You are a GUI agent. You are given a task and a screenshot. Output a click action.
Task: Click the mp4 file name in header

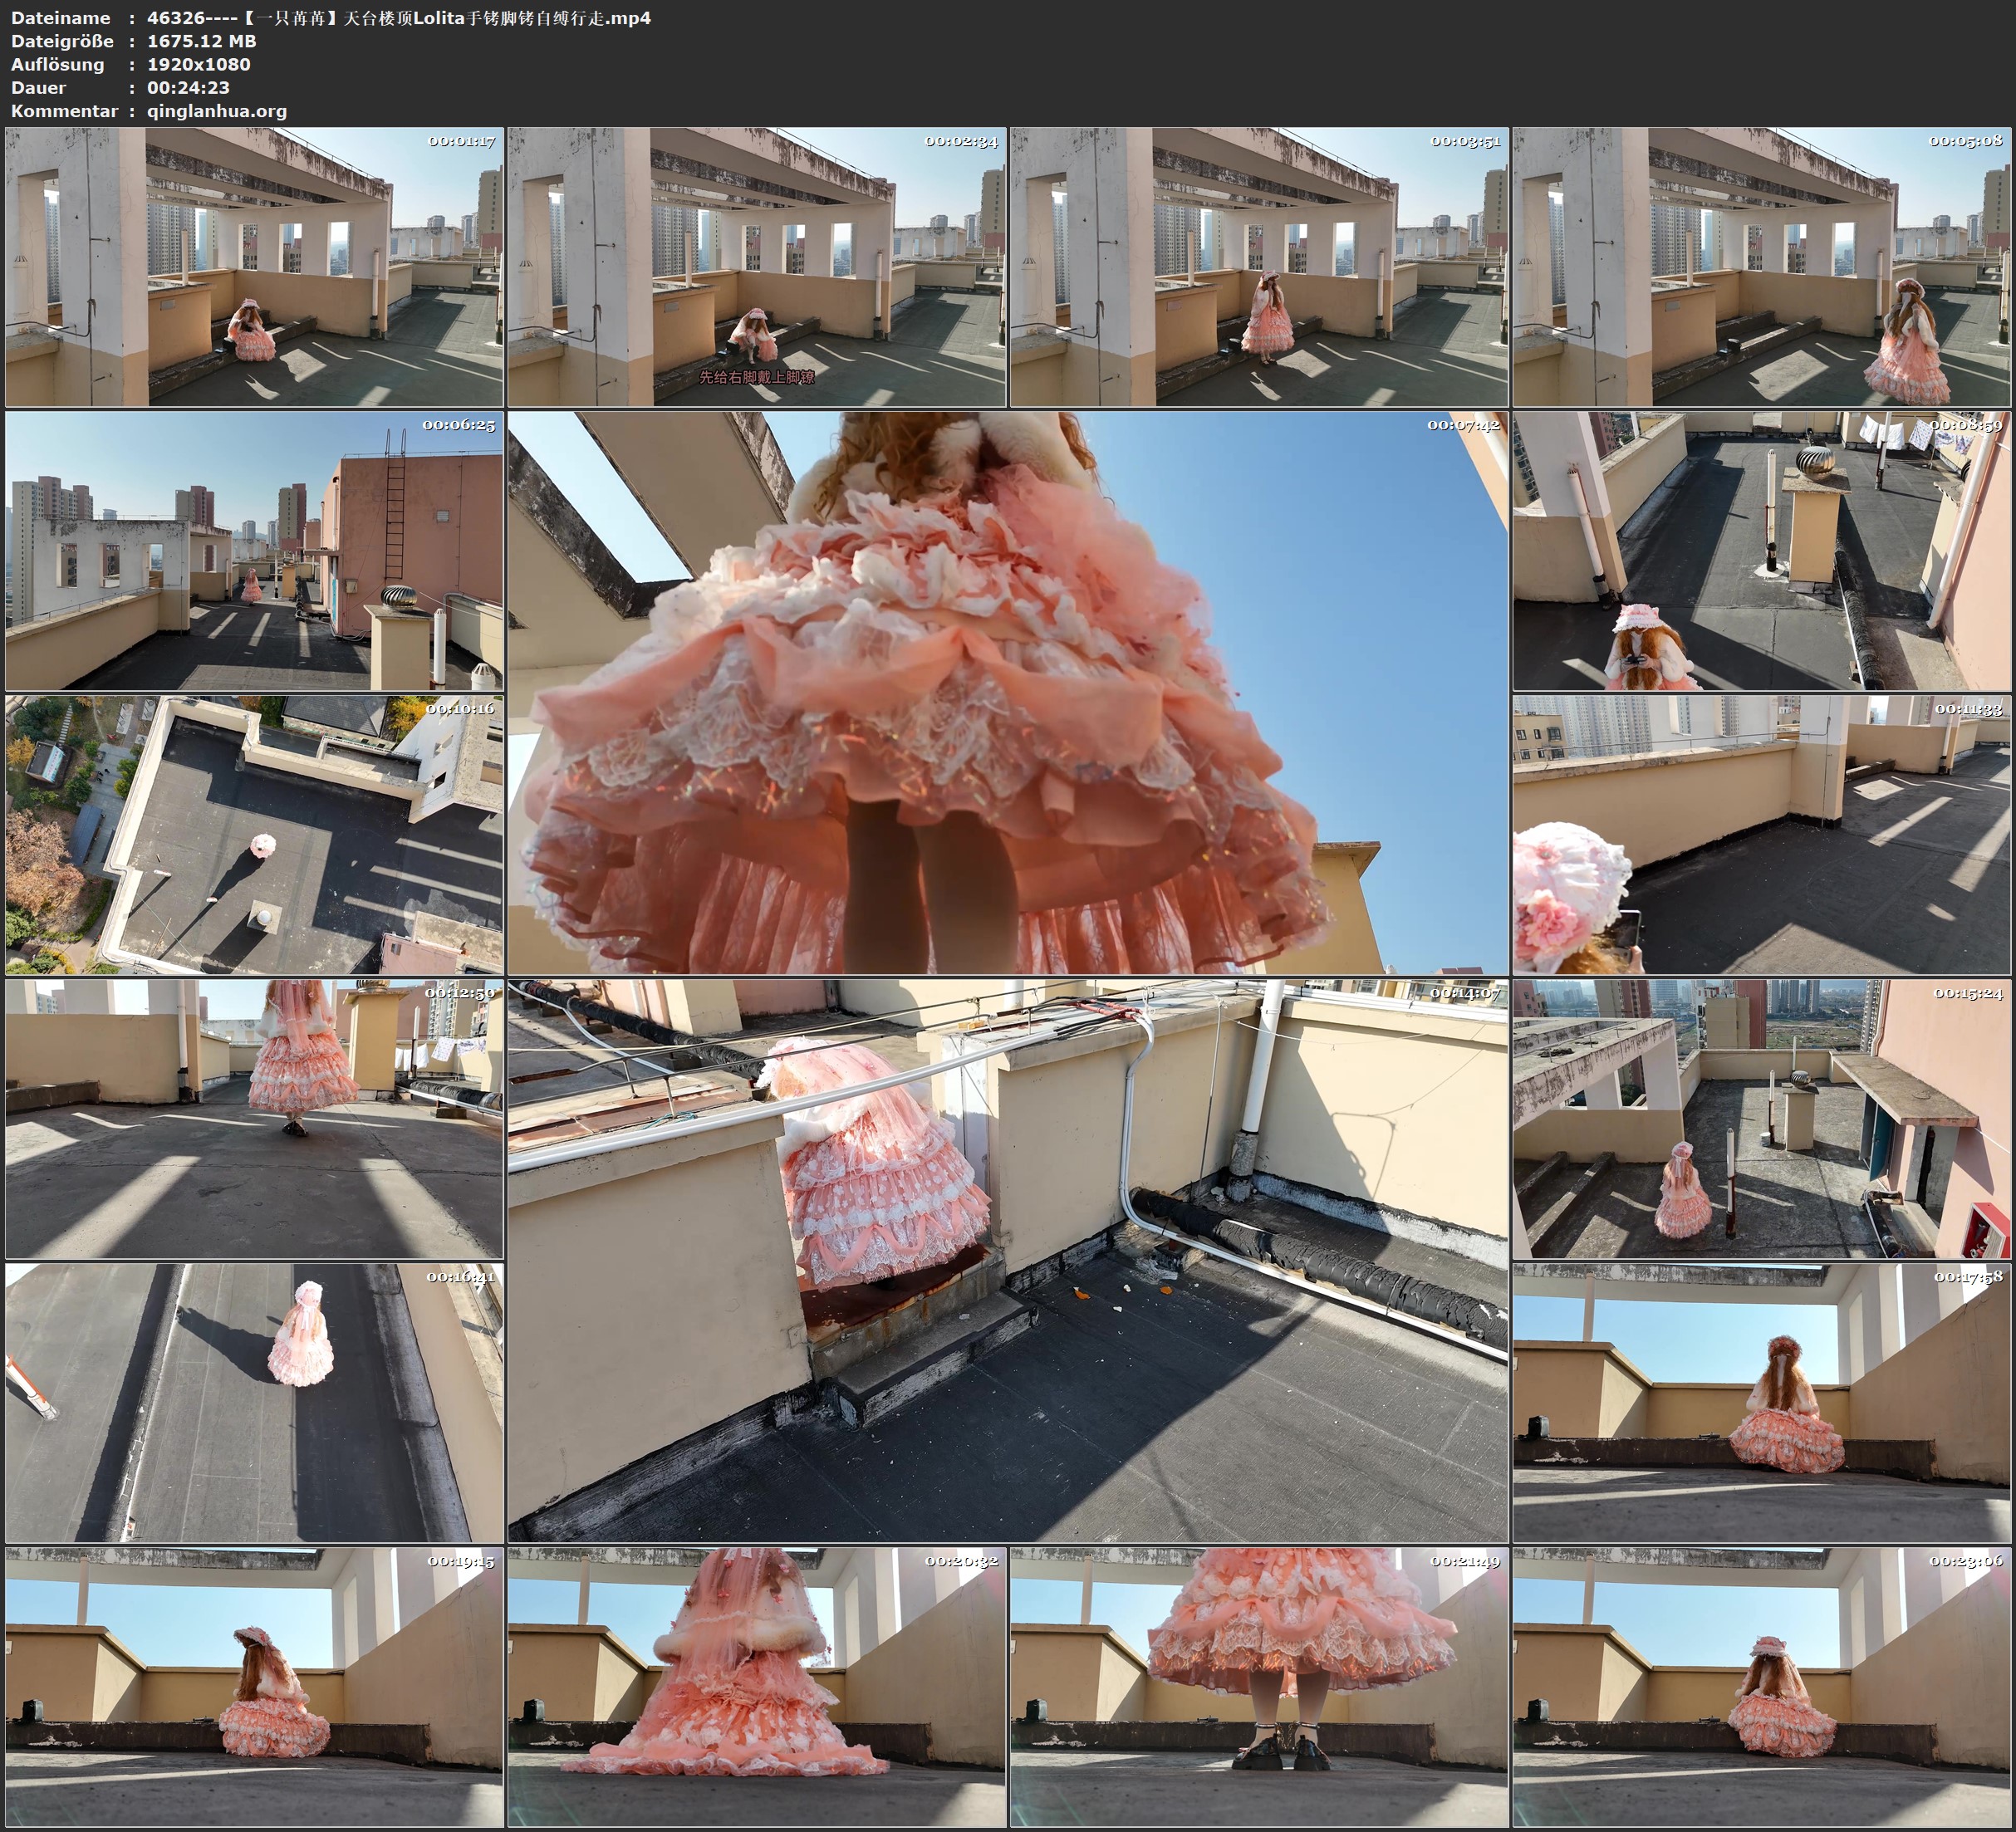tap(398, 18)
